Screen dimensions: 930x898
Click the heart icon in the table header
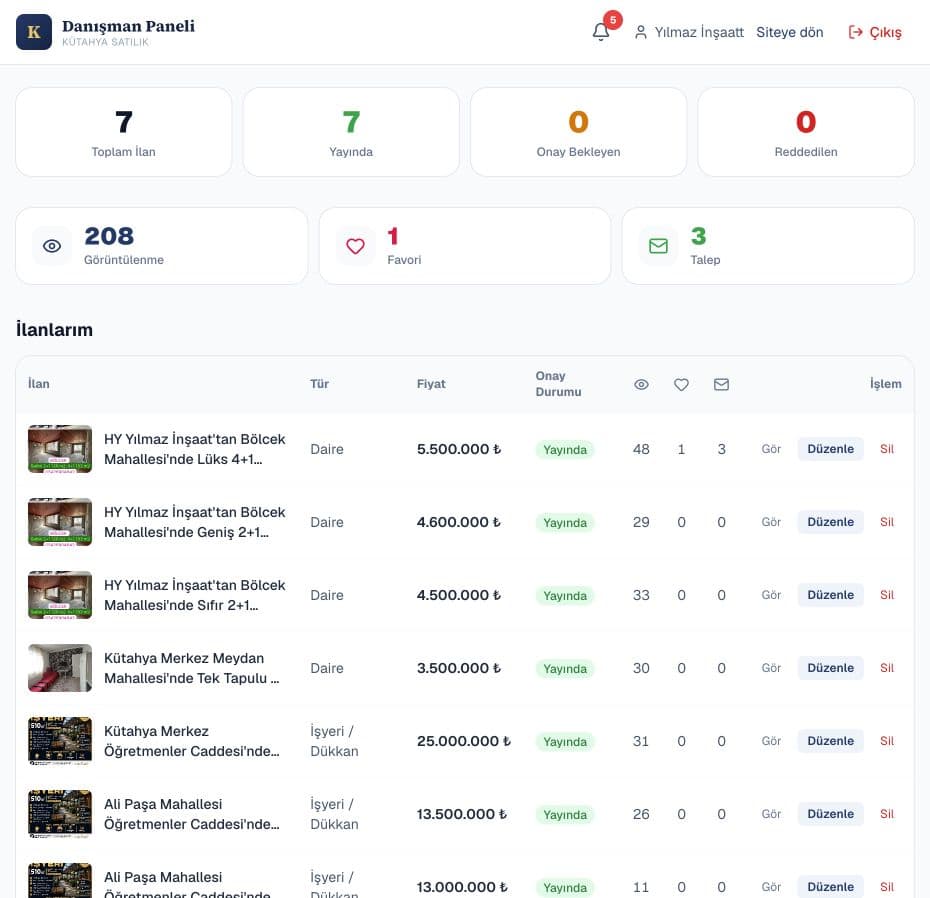click(x=681, y=384)
